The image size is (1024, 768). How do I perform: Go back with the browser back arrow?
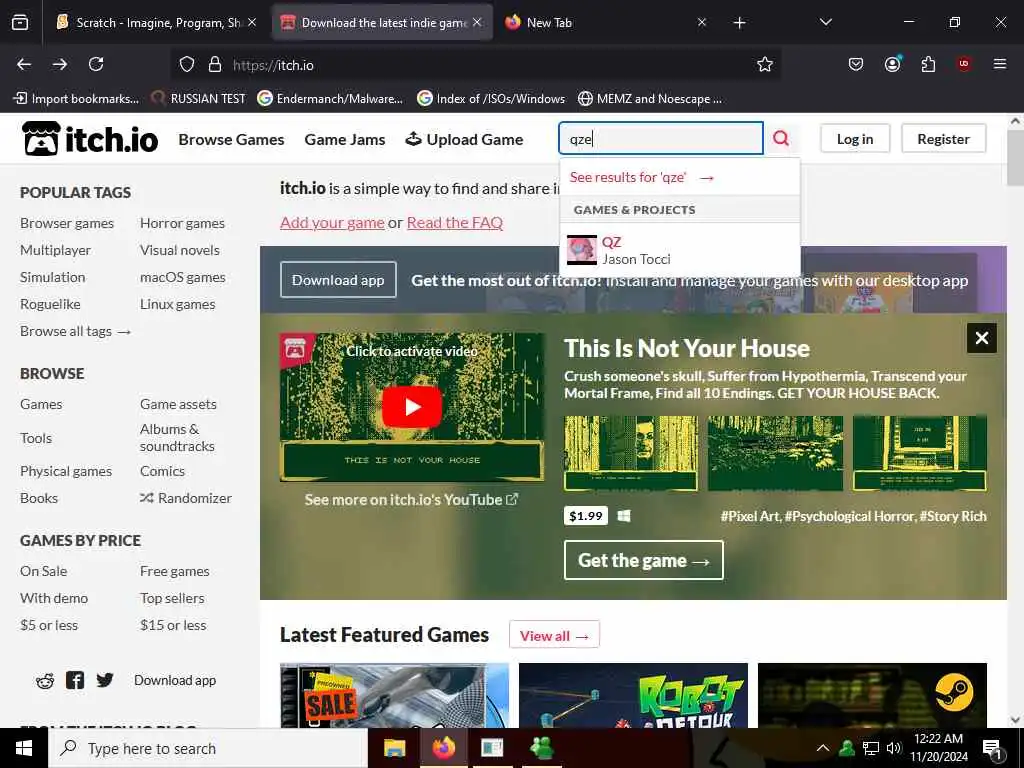click(x=24, y=64)
